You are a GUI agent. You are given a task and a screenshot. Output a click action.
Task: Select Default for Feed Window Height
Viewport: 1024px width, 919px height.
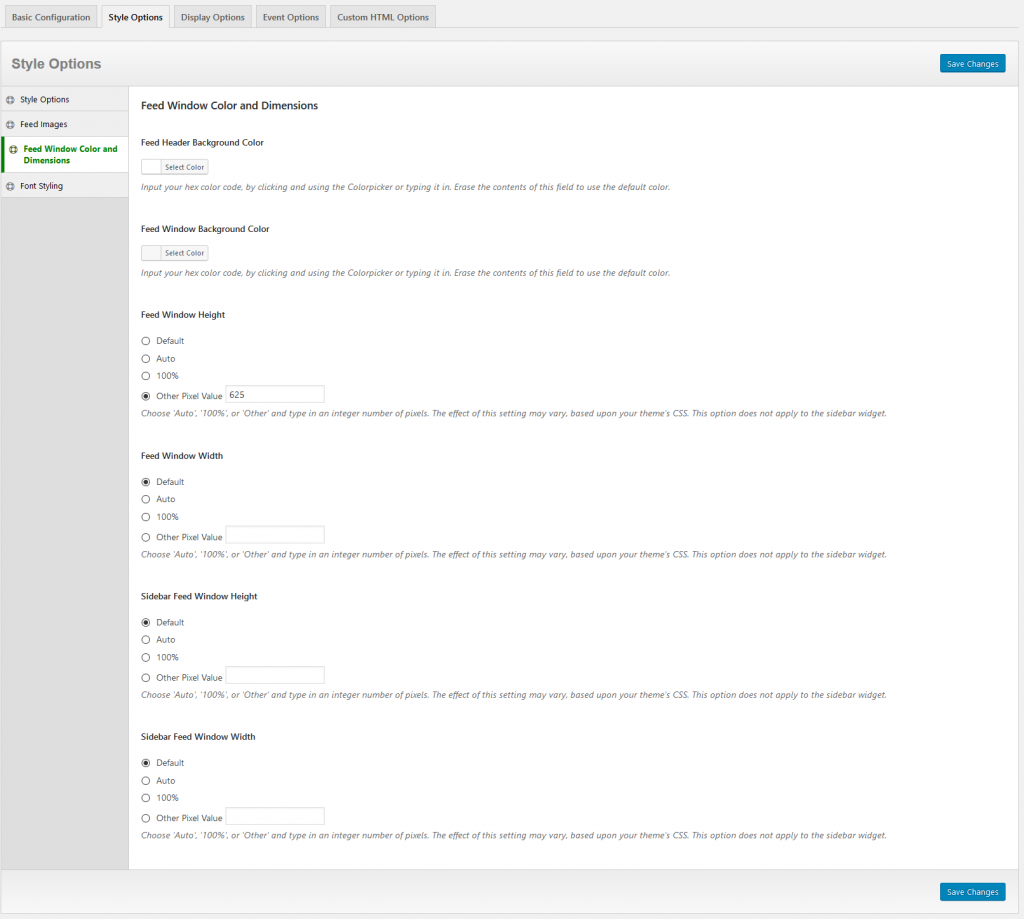(146, 341)
